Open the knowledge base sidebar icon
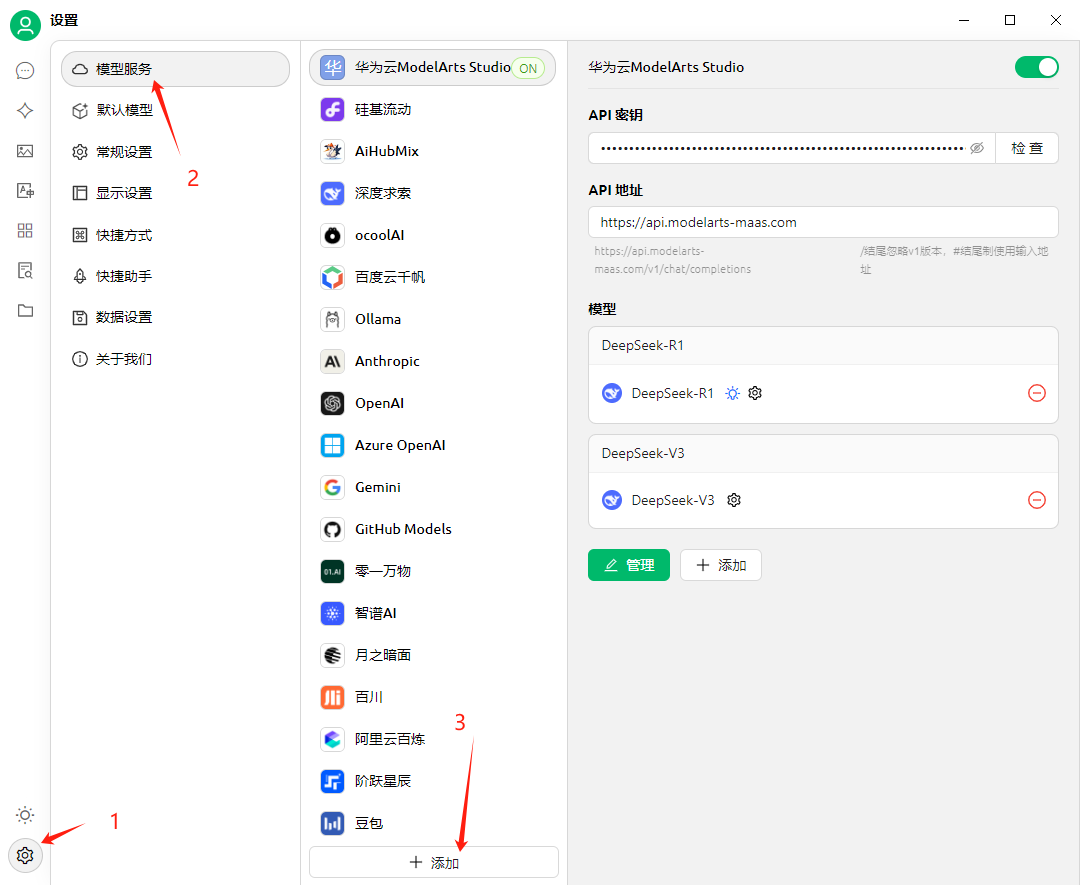 pyautogui.click(x=25, y=271)
